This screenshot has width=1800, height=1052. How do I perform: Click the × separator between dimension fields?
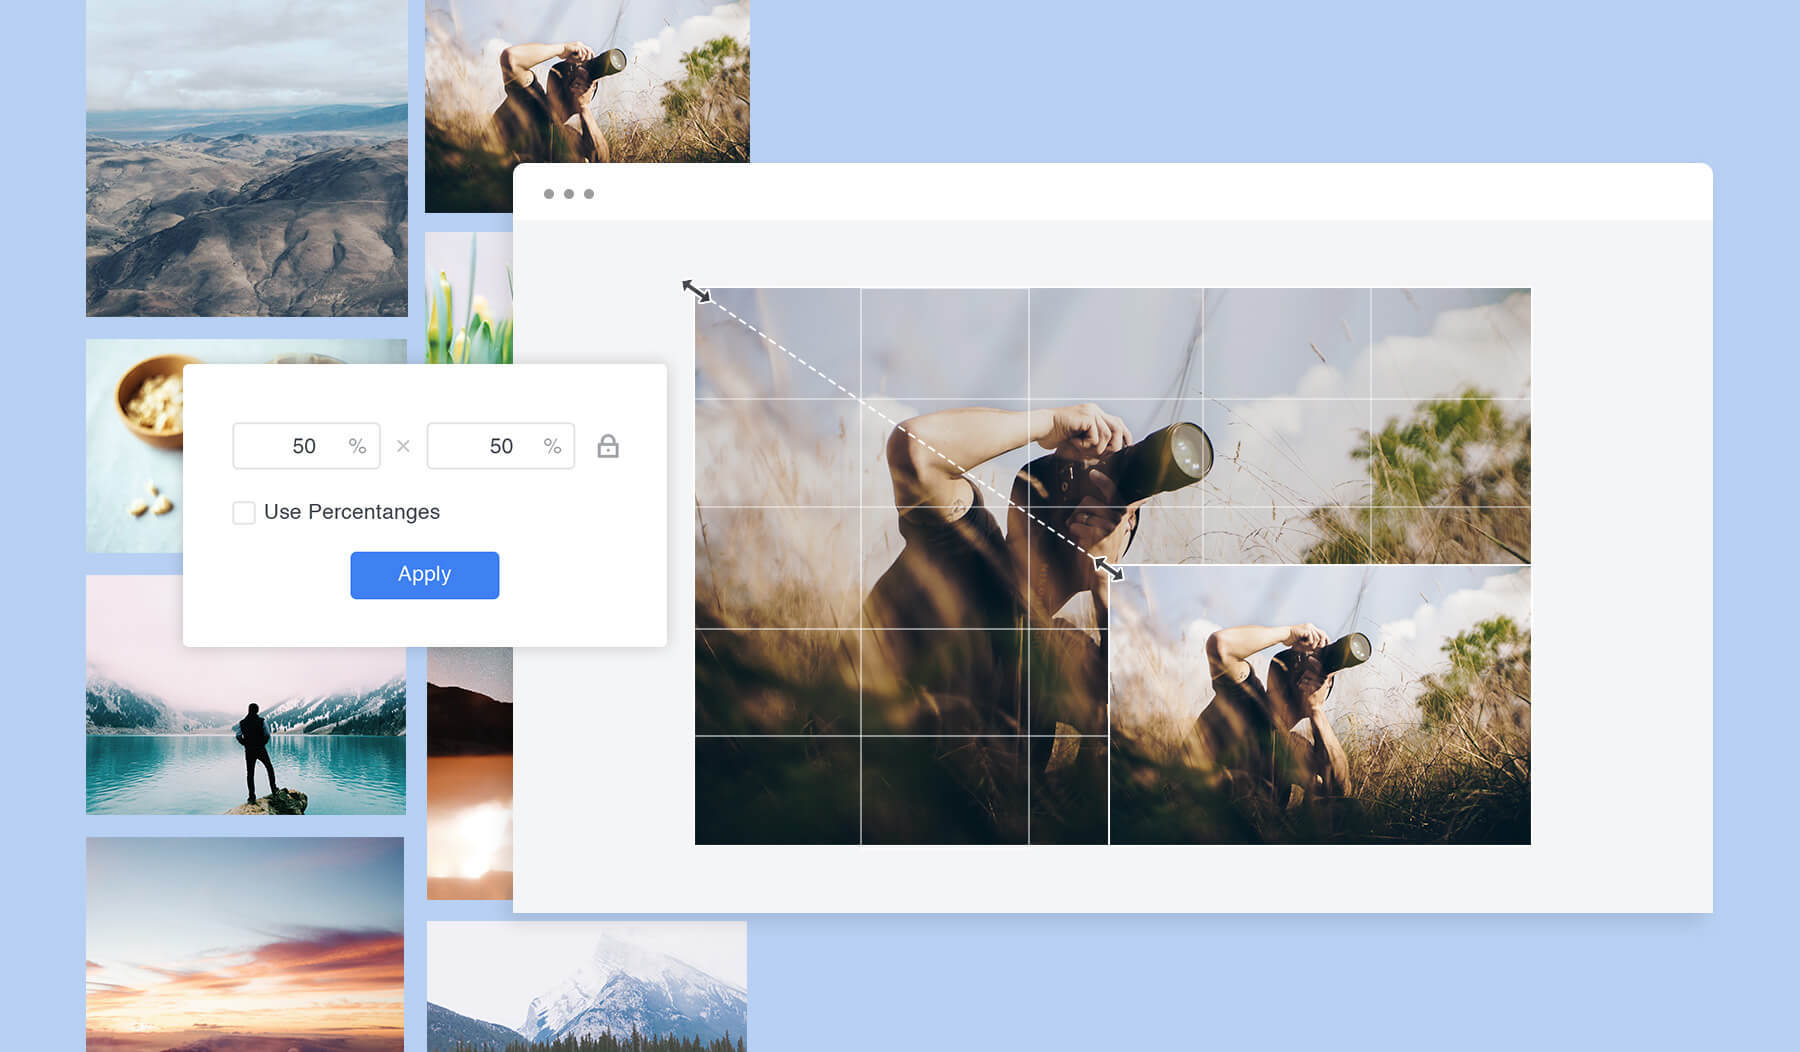click(x=404, y=446)
